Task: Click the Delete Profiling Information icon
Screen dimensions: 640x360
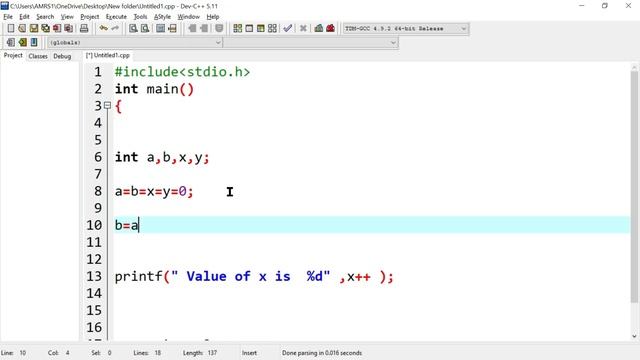Action: click(x=331, y=28)
